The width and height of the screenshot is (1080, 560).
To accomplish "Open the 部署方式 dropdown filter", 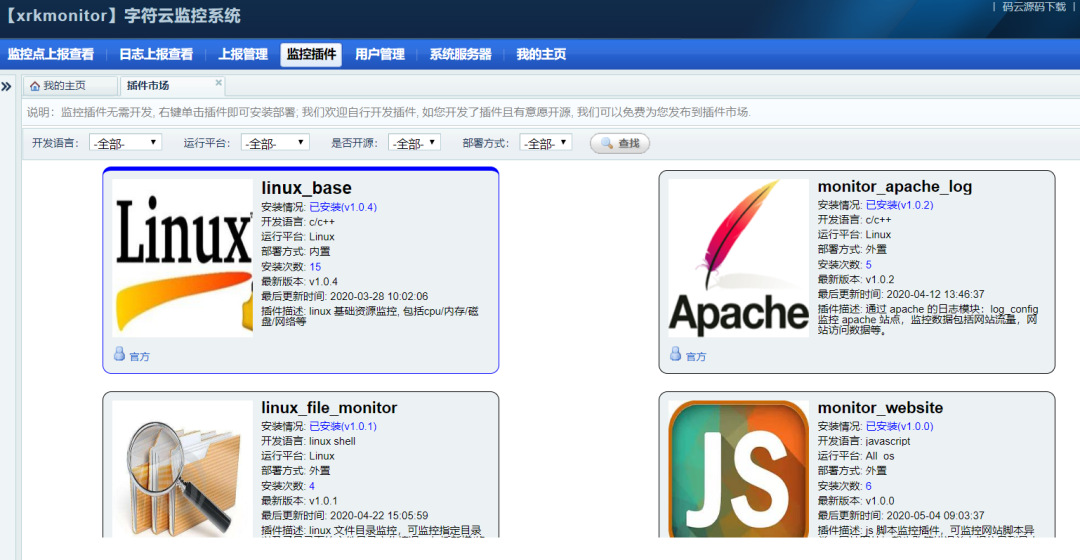I will point(546,143).
